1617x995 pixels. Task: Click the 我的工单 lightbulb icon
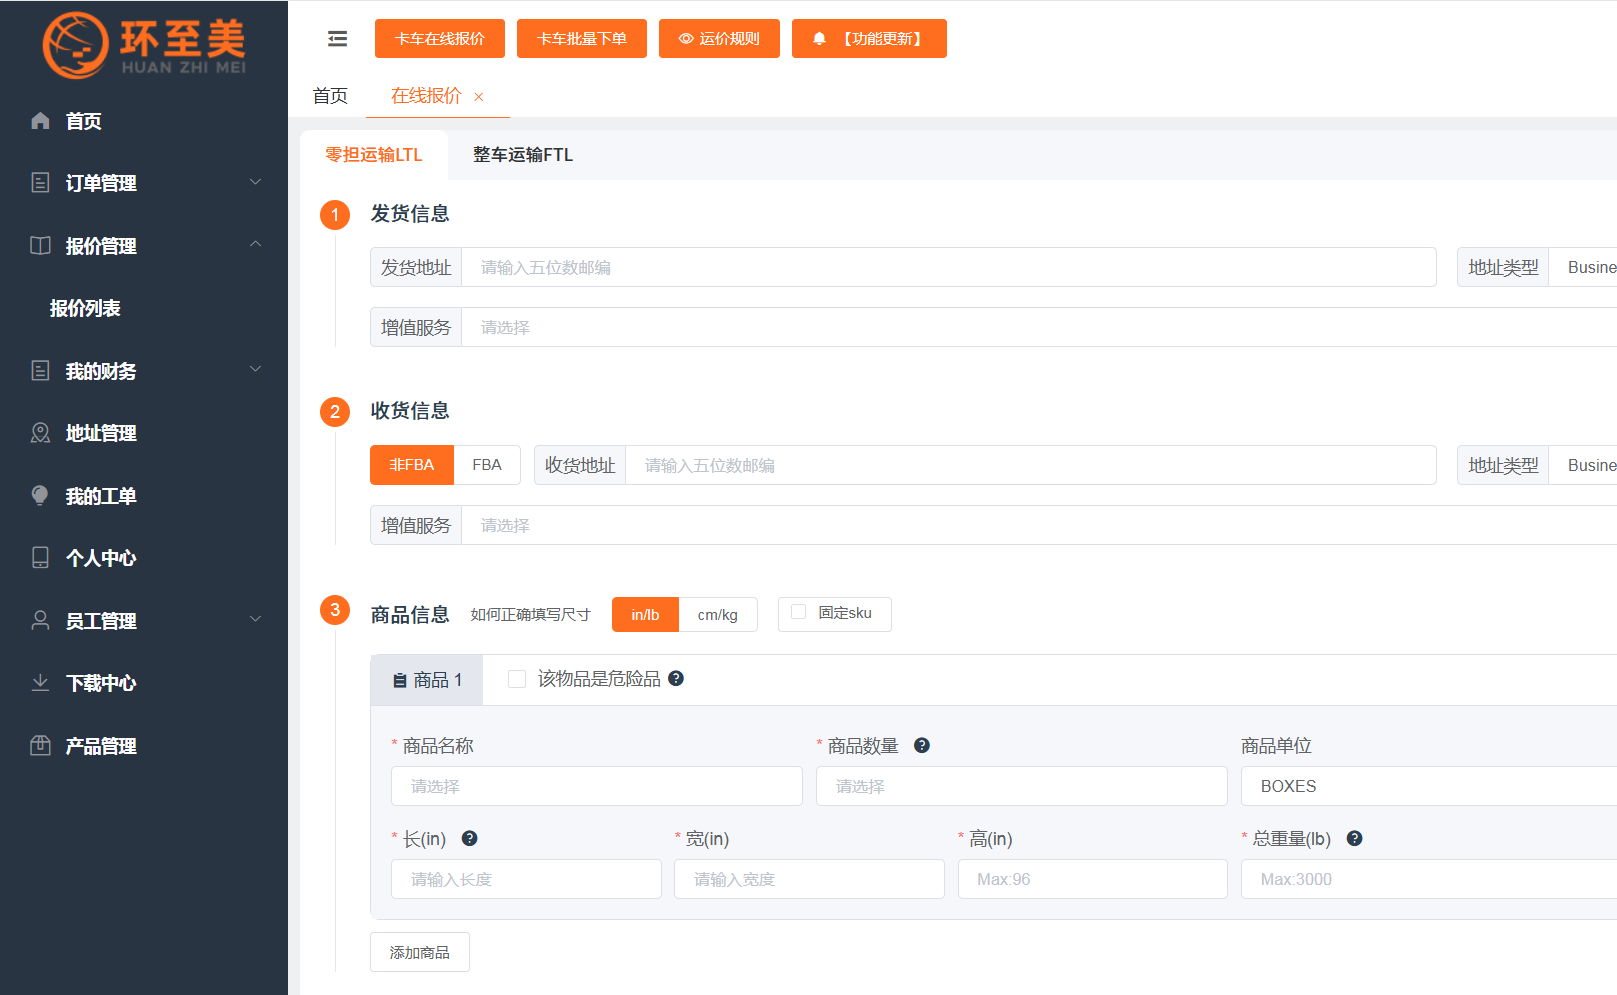40,496
